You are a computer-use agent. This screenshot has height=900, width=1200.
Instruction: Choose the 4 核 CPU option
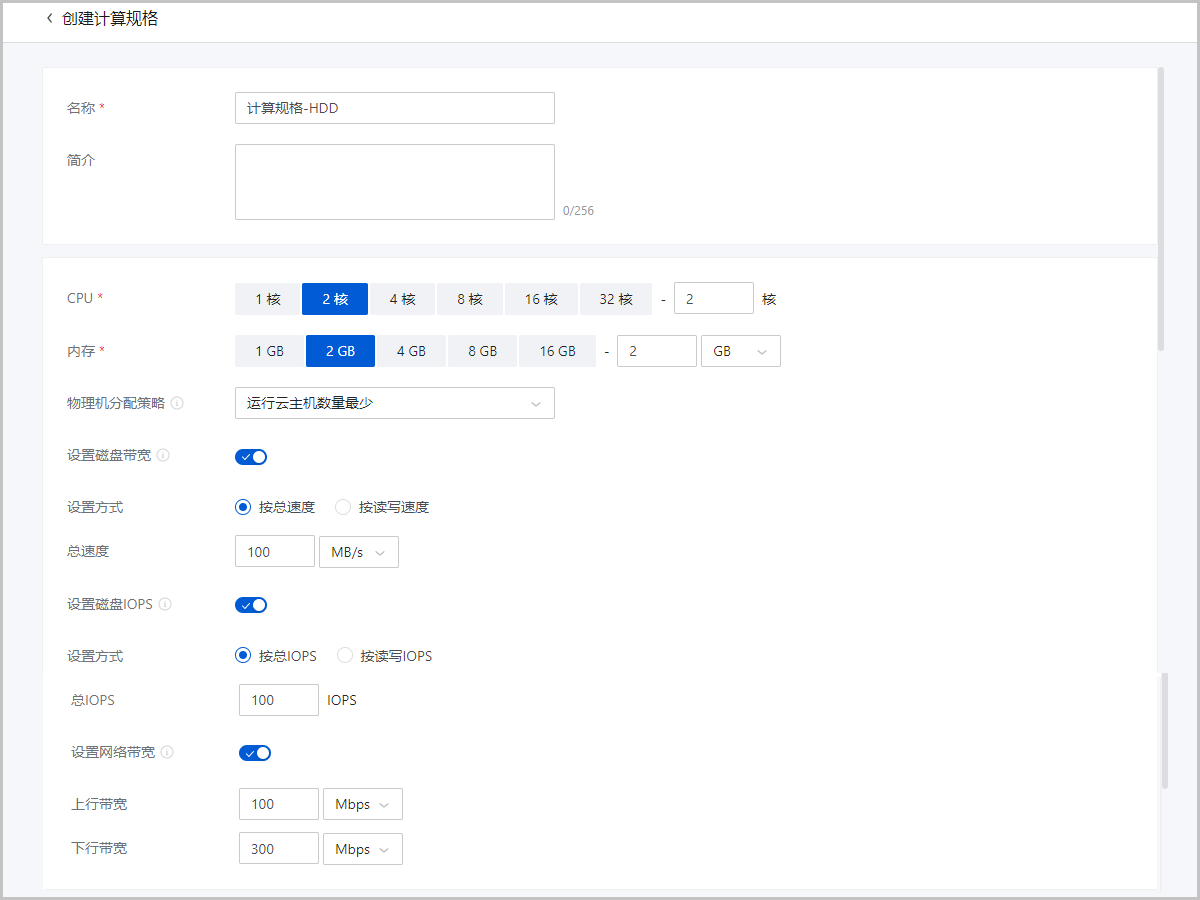pos(402,299)
